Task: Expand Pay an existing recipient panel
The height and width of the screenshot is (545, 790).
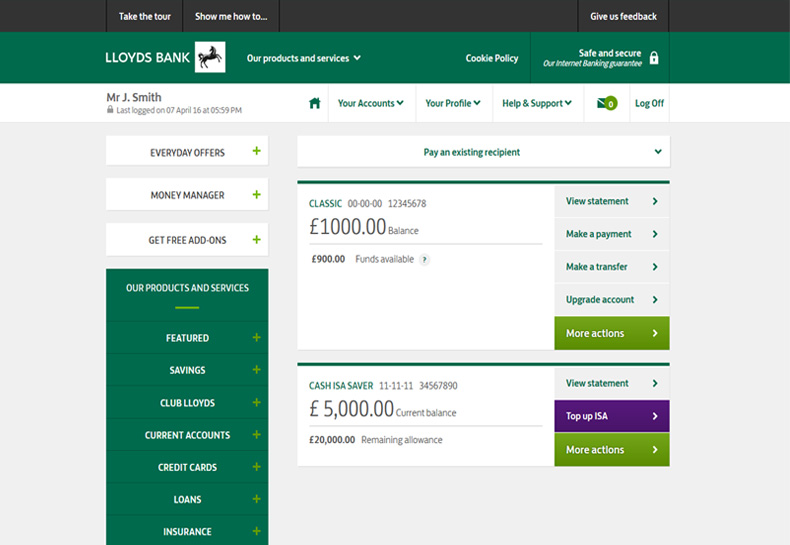Action: [x=484, y=152]
